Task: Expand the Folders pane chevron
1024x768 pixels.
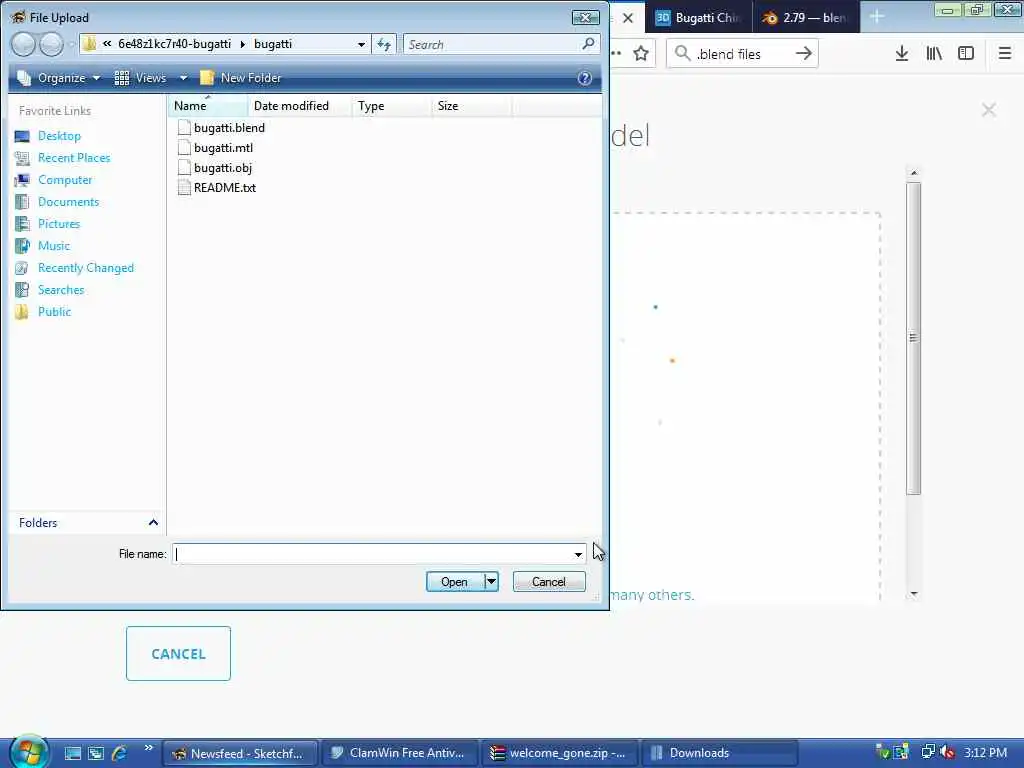Action: [x=153, y=522]
